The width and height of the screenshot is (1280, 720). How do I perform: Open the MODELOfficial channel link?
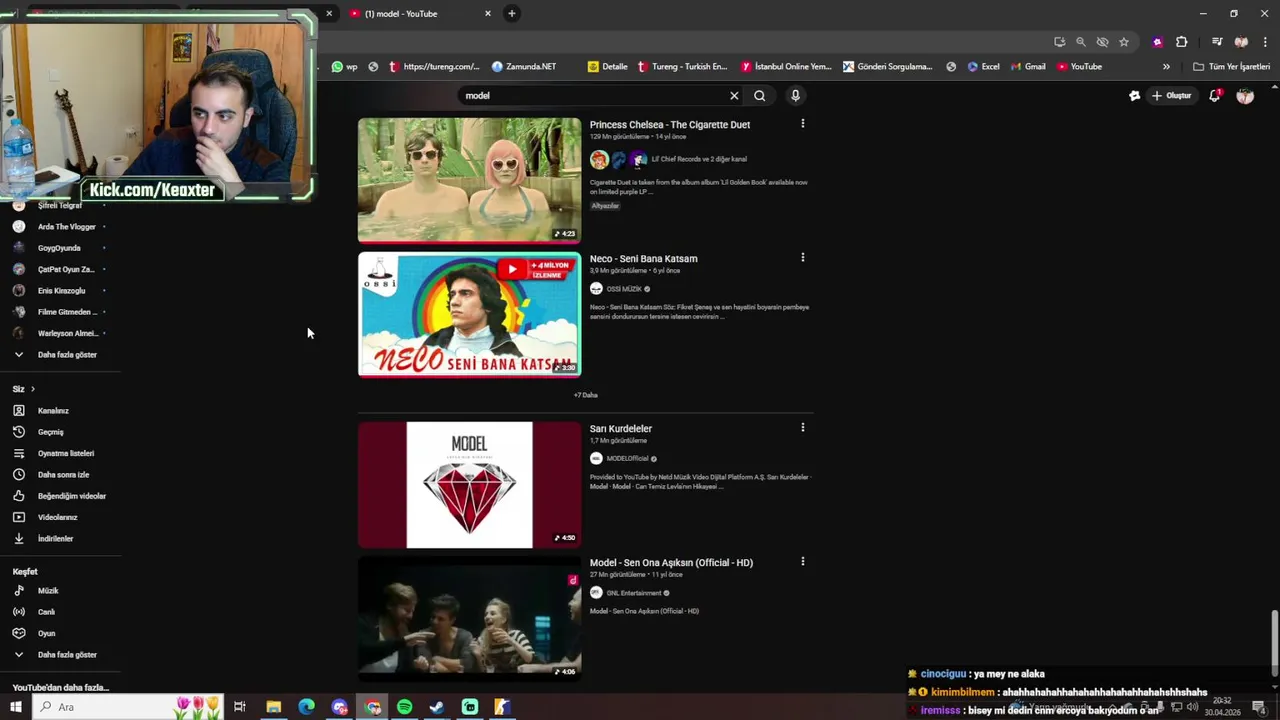point(628,459)
